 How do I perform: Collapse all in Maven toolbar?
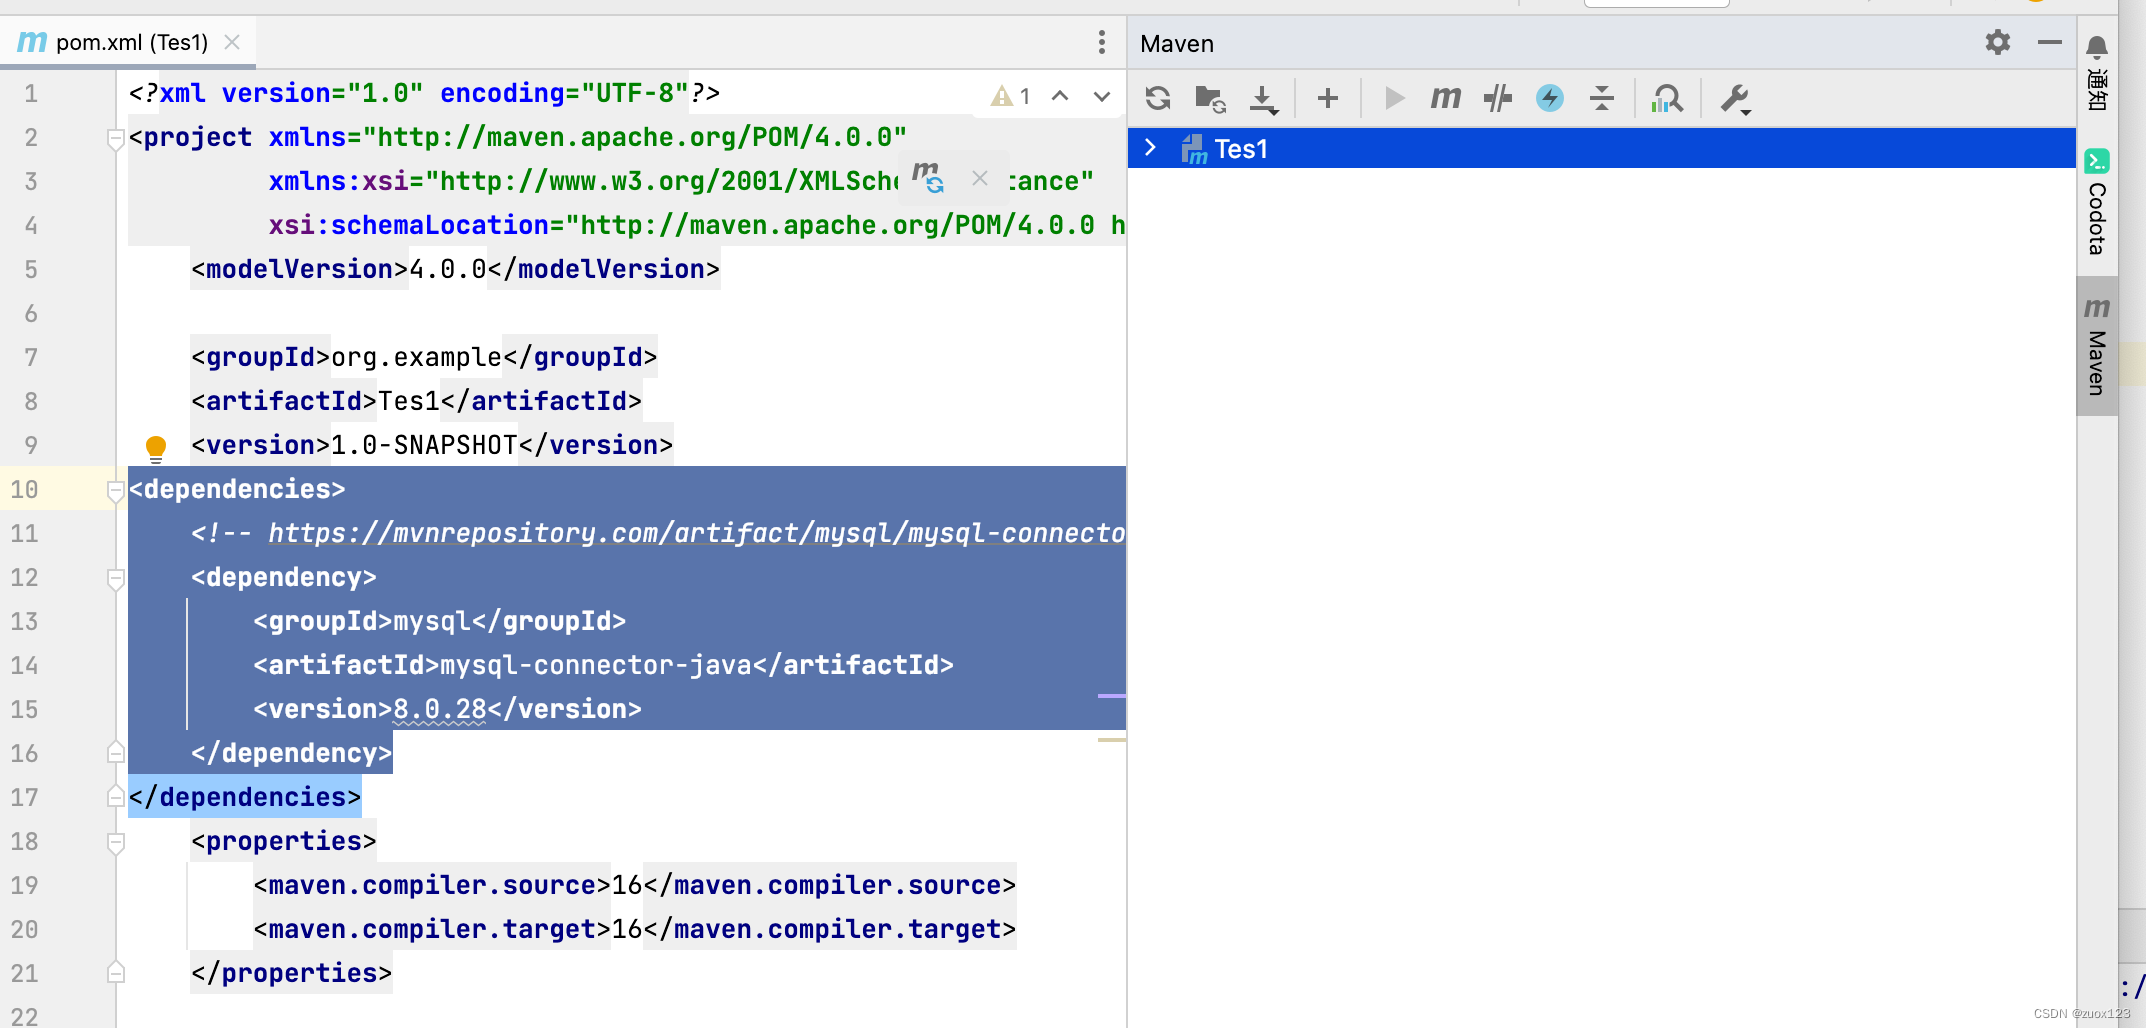pos(1602,98)
